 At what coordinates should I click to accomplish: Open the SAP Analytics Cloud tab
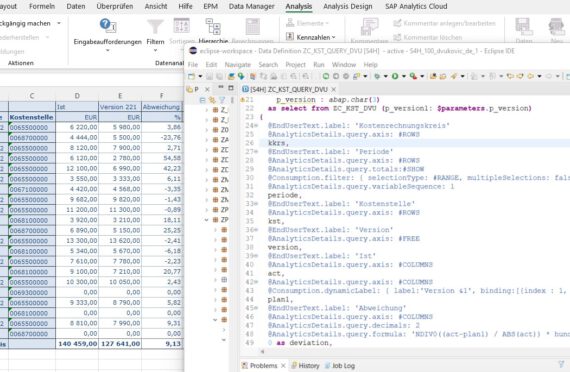[x=416, y=6]
